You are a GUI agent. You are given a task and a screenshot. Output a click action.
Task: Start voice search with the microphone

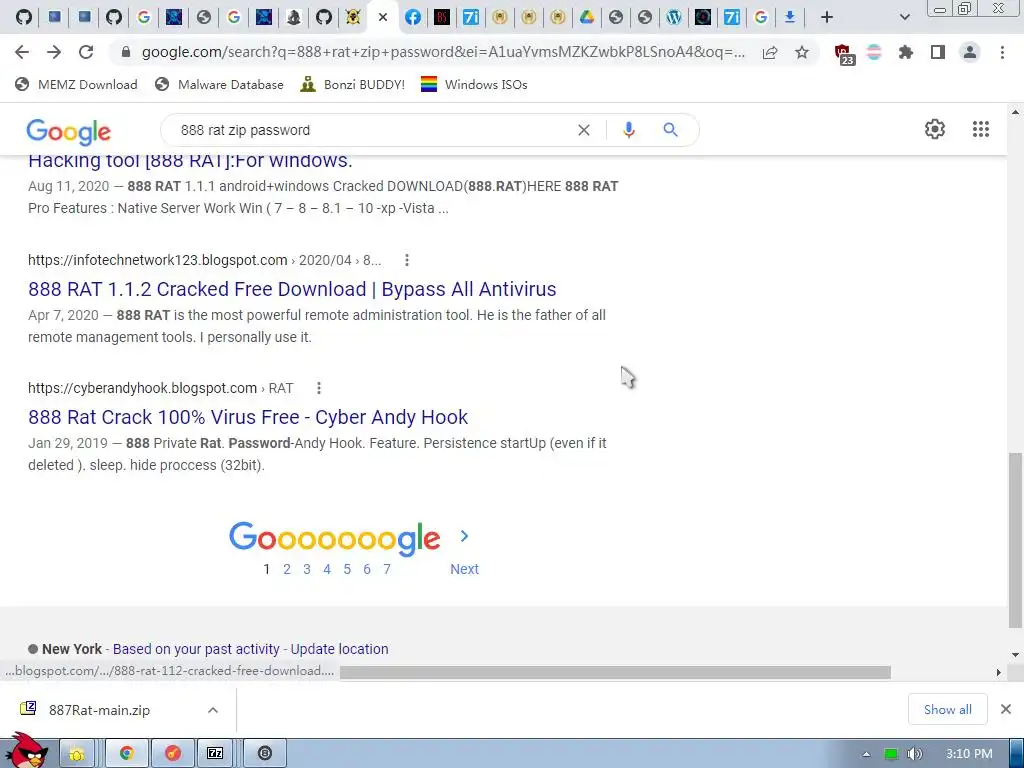pyautogui.click(x=628, y=130)
